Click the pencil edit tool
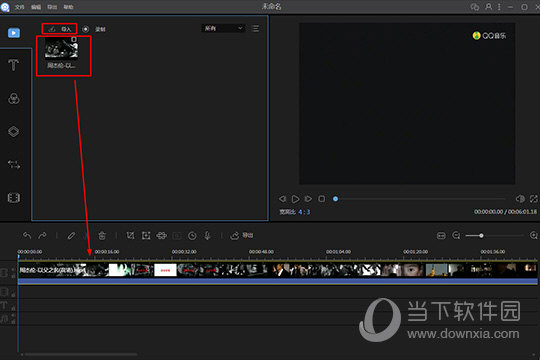 tap(71, 235)
